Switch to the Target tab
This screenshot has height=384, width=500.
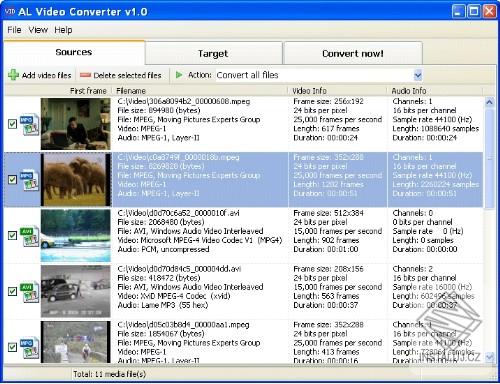tap(213, 53)
